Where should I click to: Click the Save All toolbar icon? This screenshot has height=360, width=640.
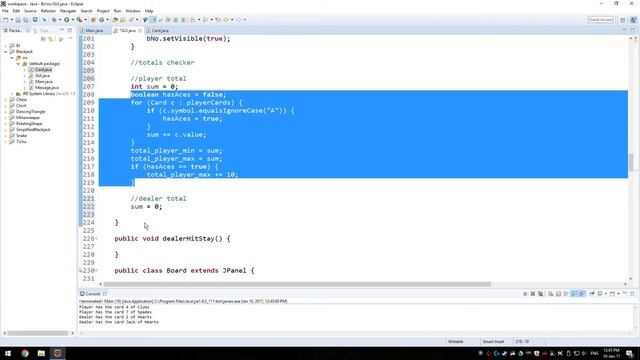[x=26, y=20]
